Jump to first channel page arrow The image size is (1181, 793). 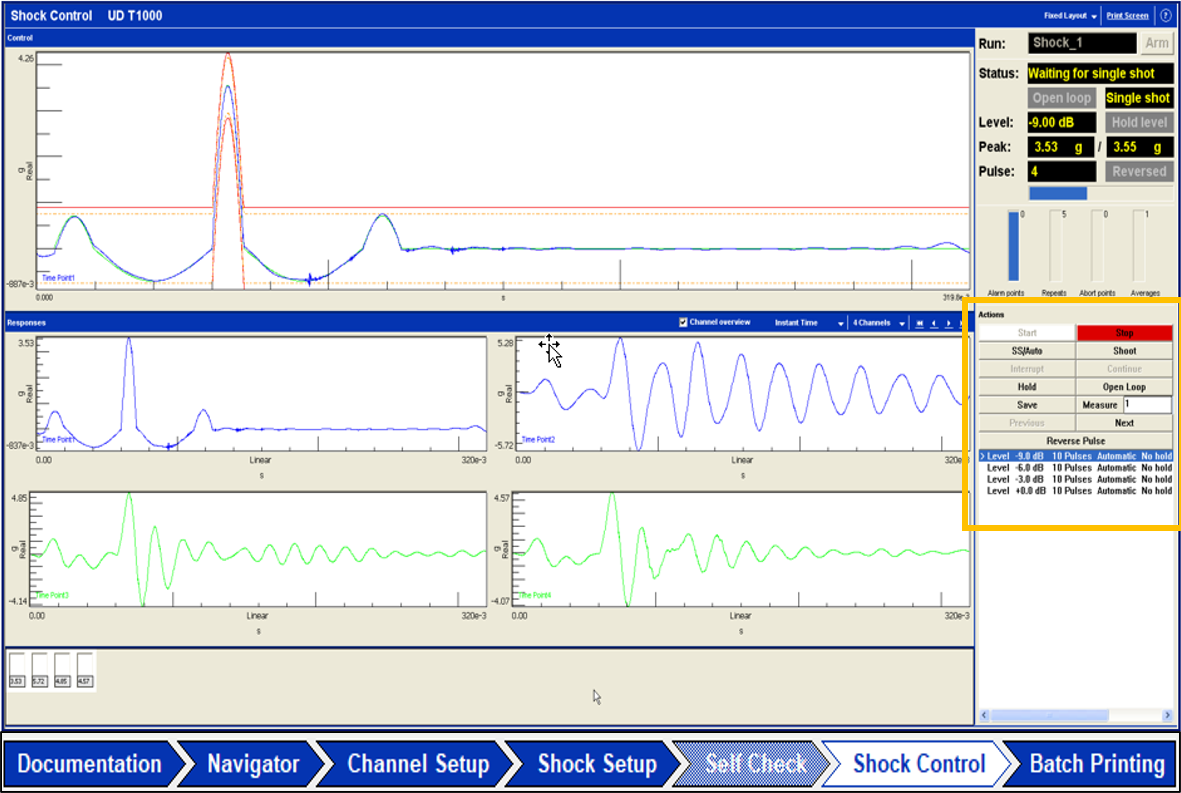(920, 324)
